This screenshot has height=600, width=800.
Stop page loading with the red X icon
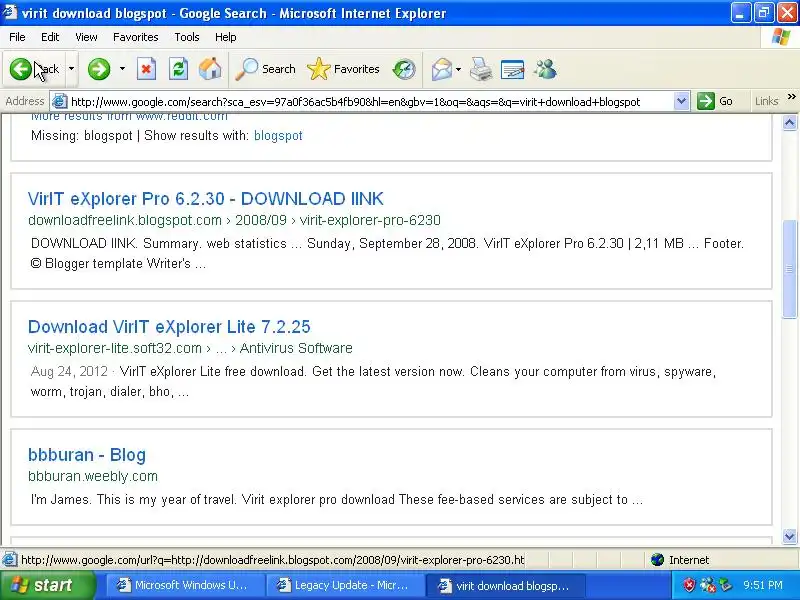[x=146, y=69]
